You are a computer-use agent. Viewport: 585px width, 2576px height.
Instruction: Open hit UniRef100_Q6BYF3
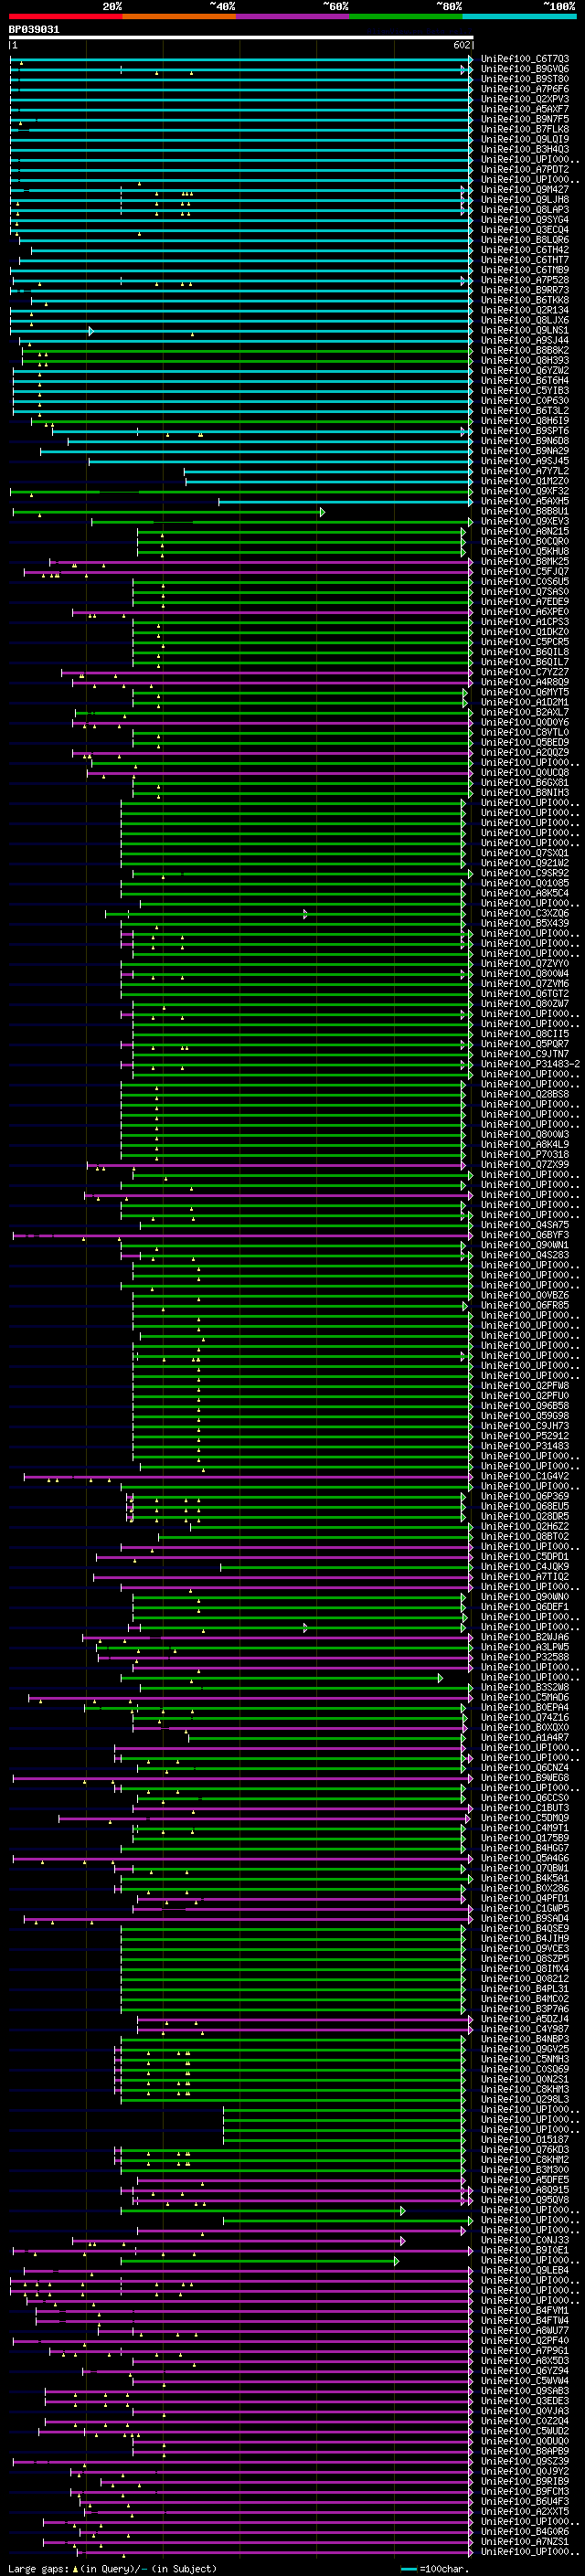525,1235
